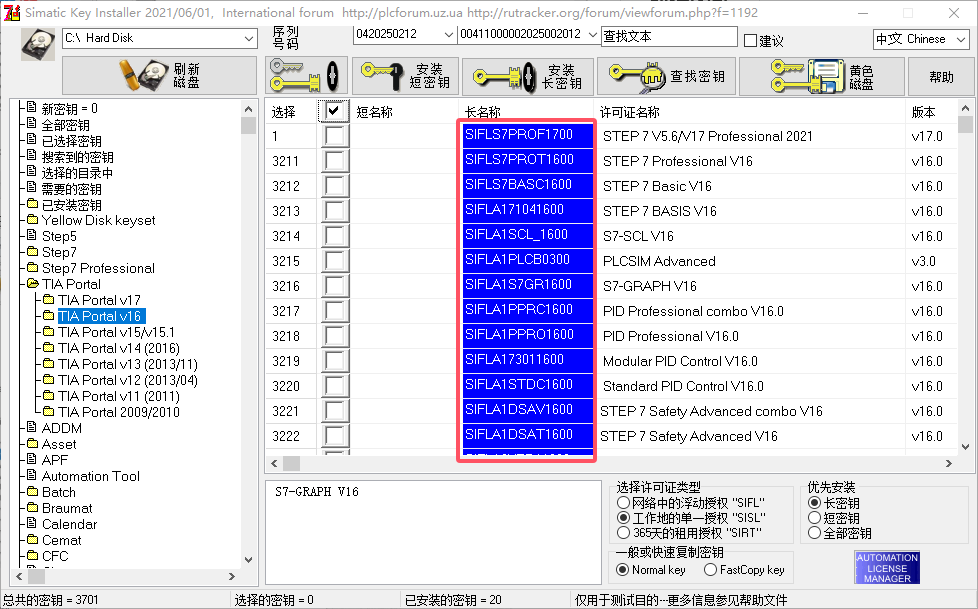Viewport: 978px width, 609px height.
Task: Select TIA Portal v15/v15.1 folder
Action: click(x=117, y=332)
